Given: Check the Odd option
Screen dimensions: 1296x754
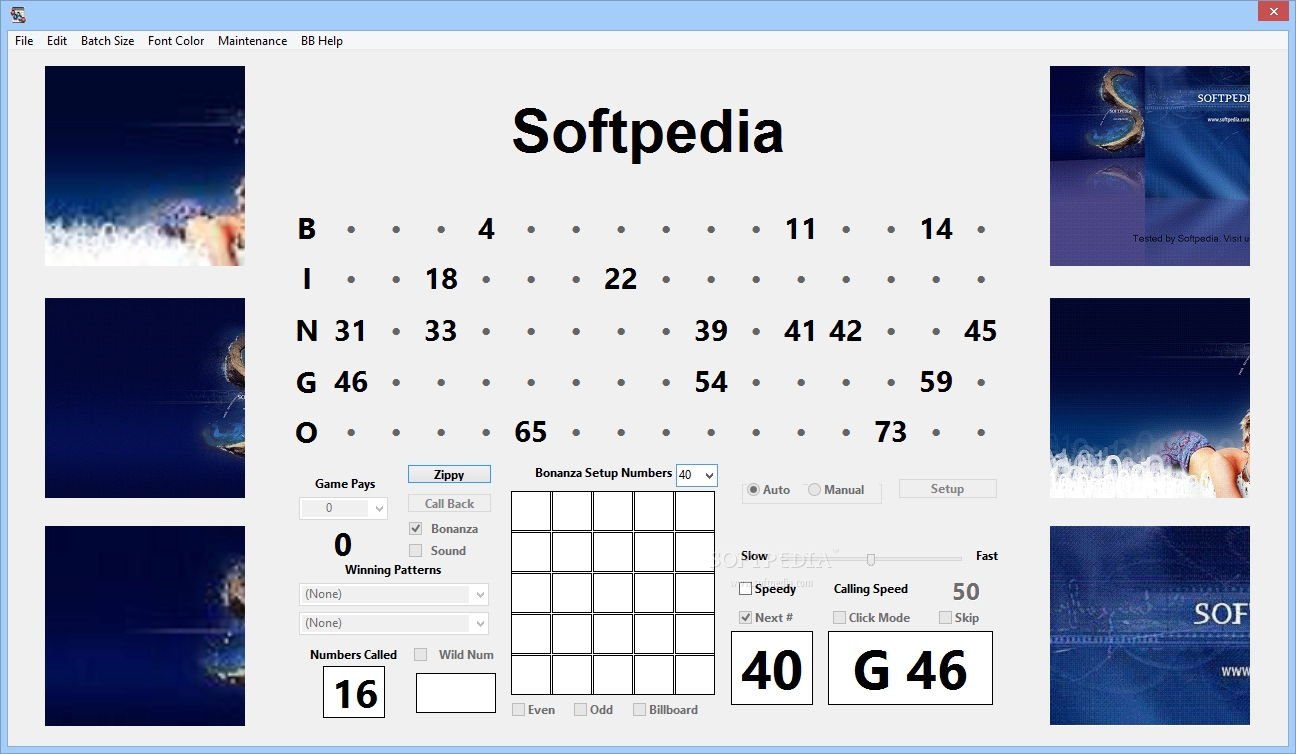Looking at the screenshot, I should [x=580, y=709].
